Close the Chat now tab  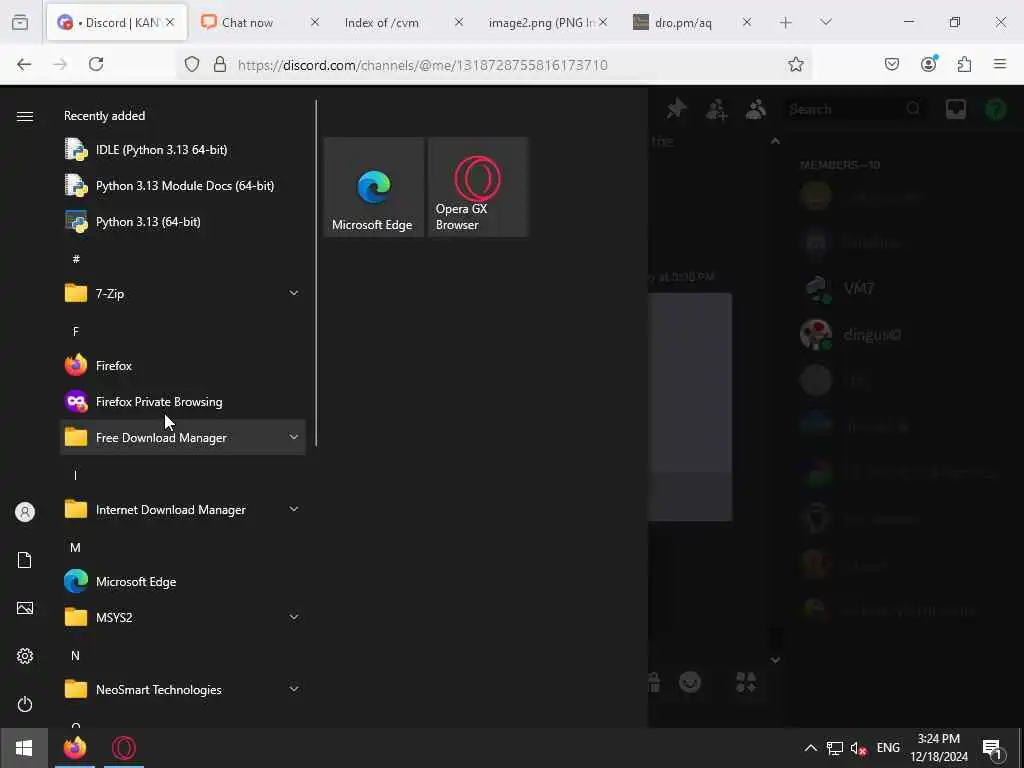point(314,23)
